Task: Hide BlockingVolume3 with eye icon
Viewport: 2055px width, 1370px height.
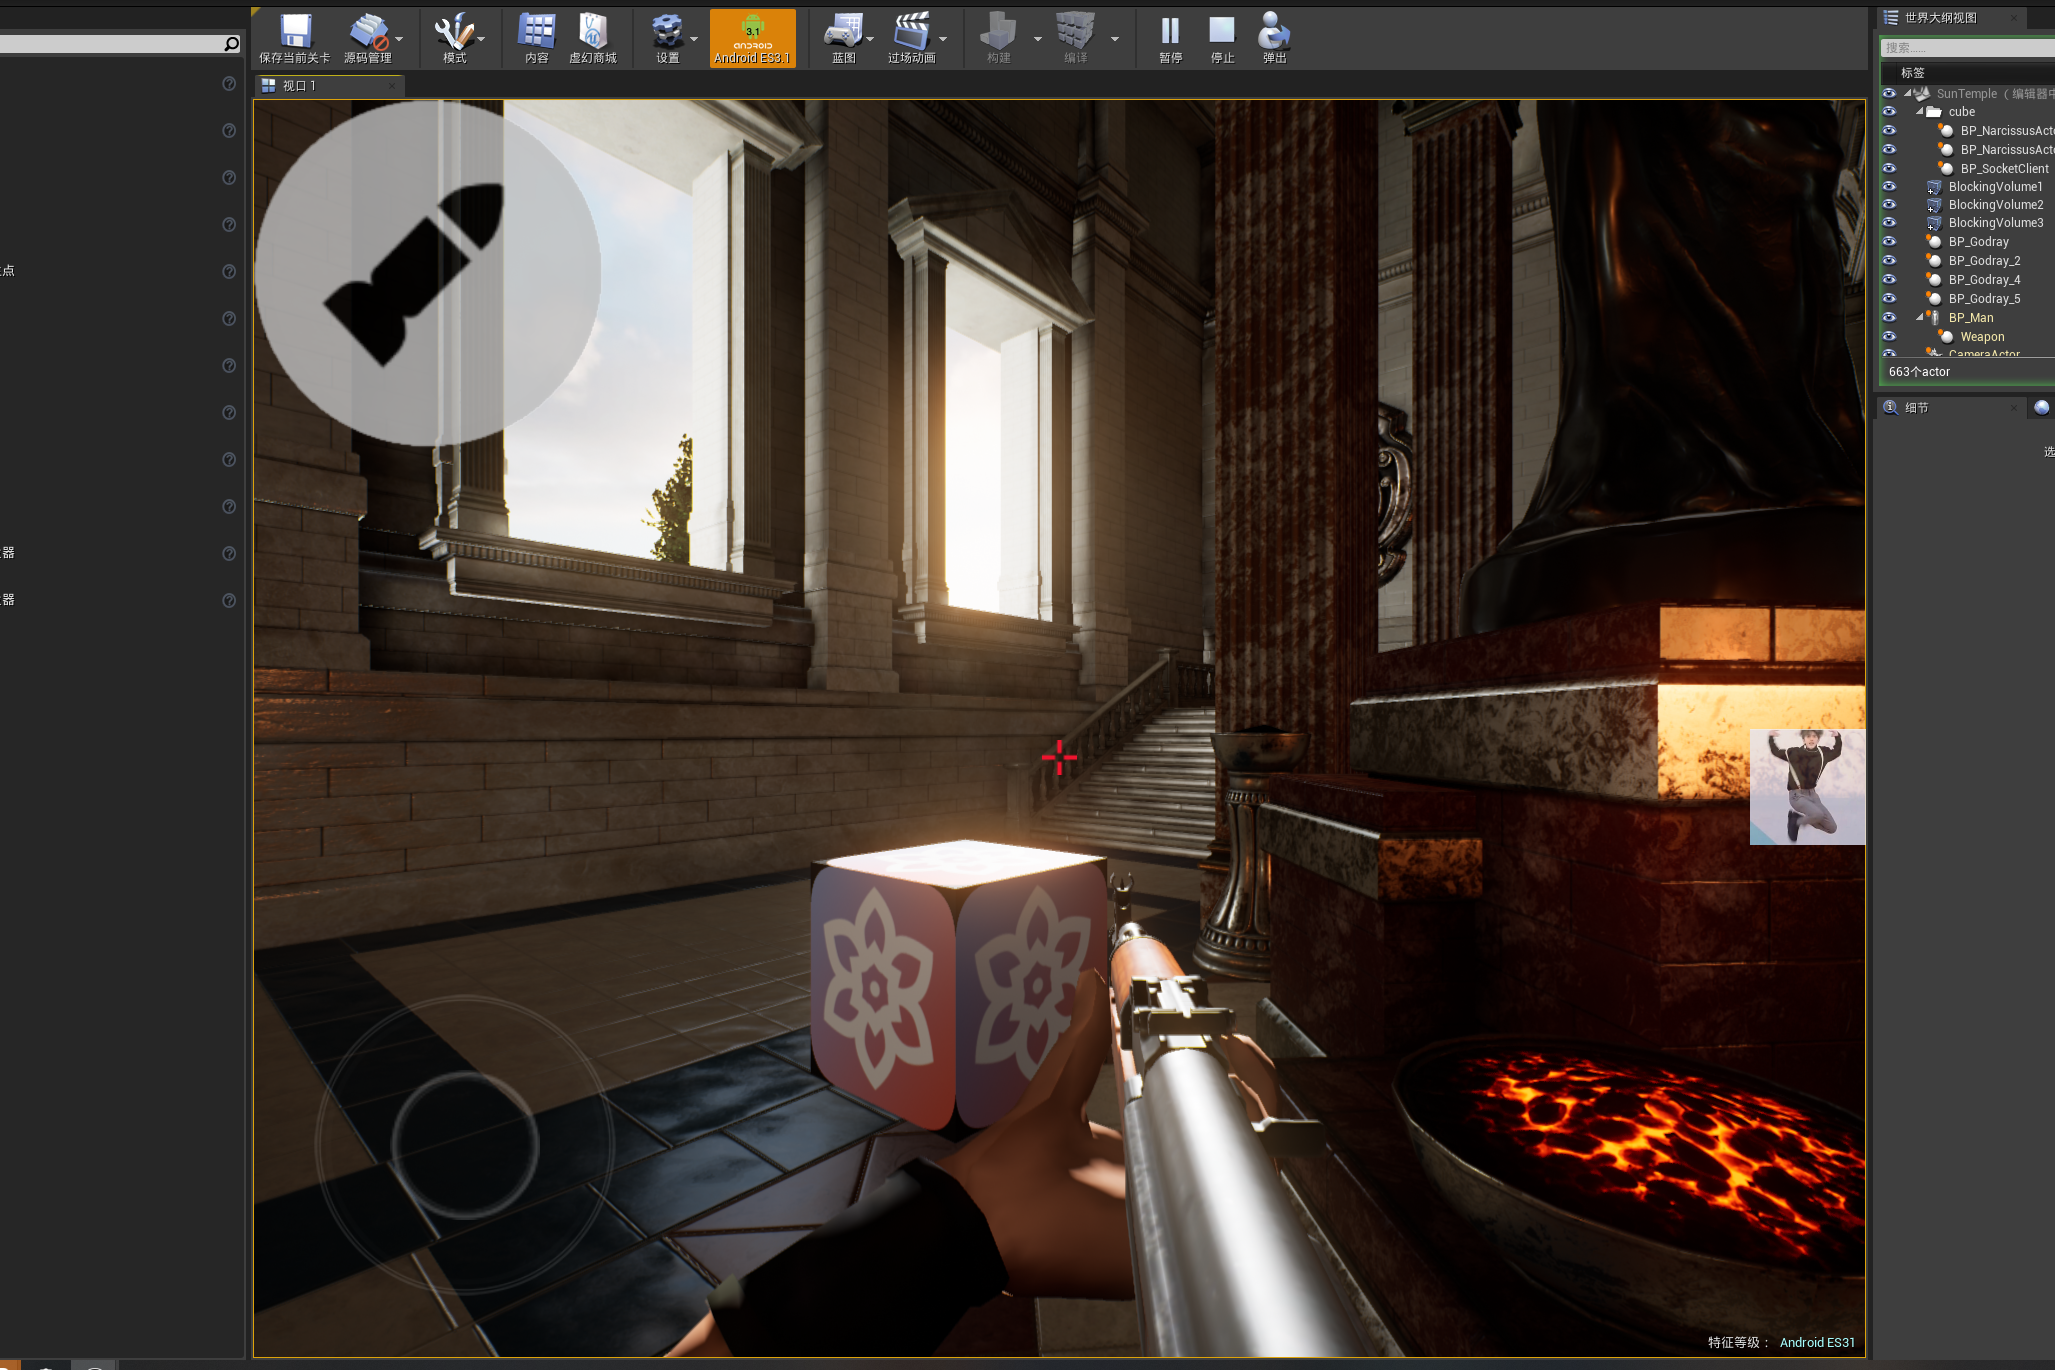Action: click(1889, 223)
